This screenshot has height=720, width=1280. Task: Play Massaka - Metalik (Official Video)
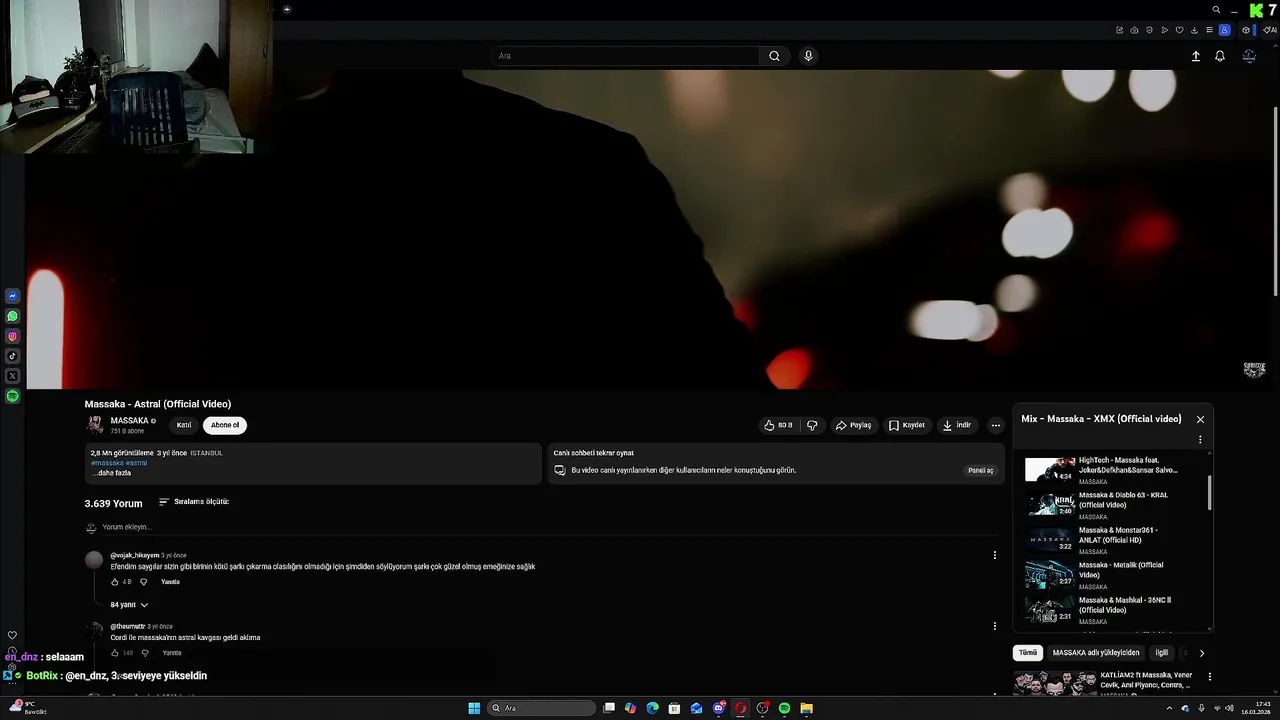[x=1050, y=574]
